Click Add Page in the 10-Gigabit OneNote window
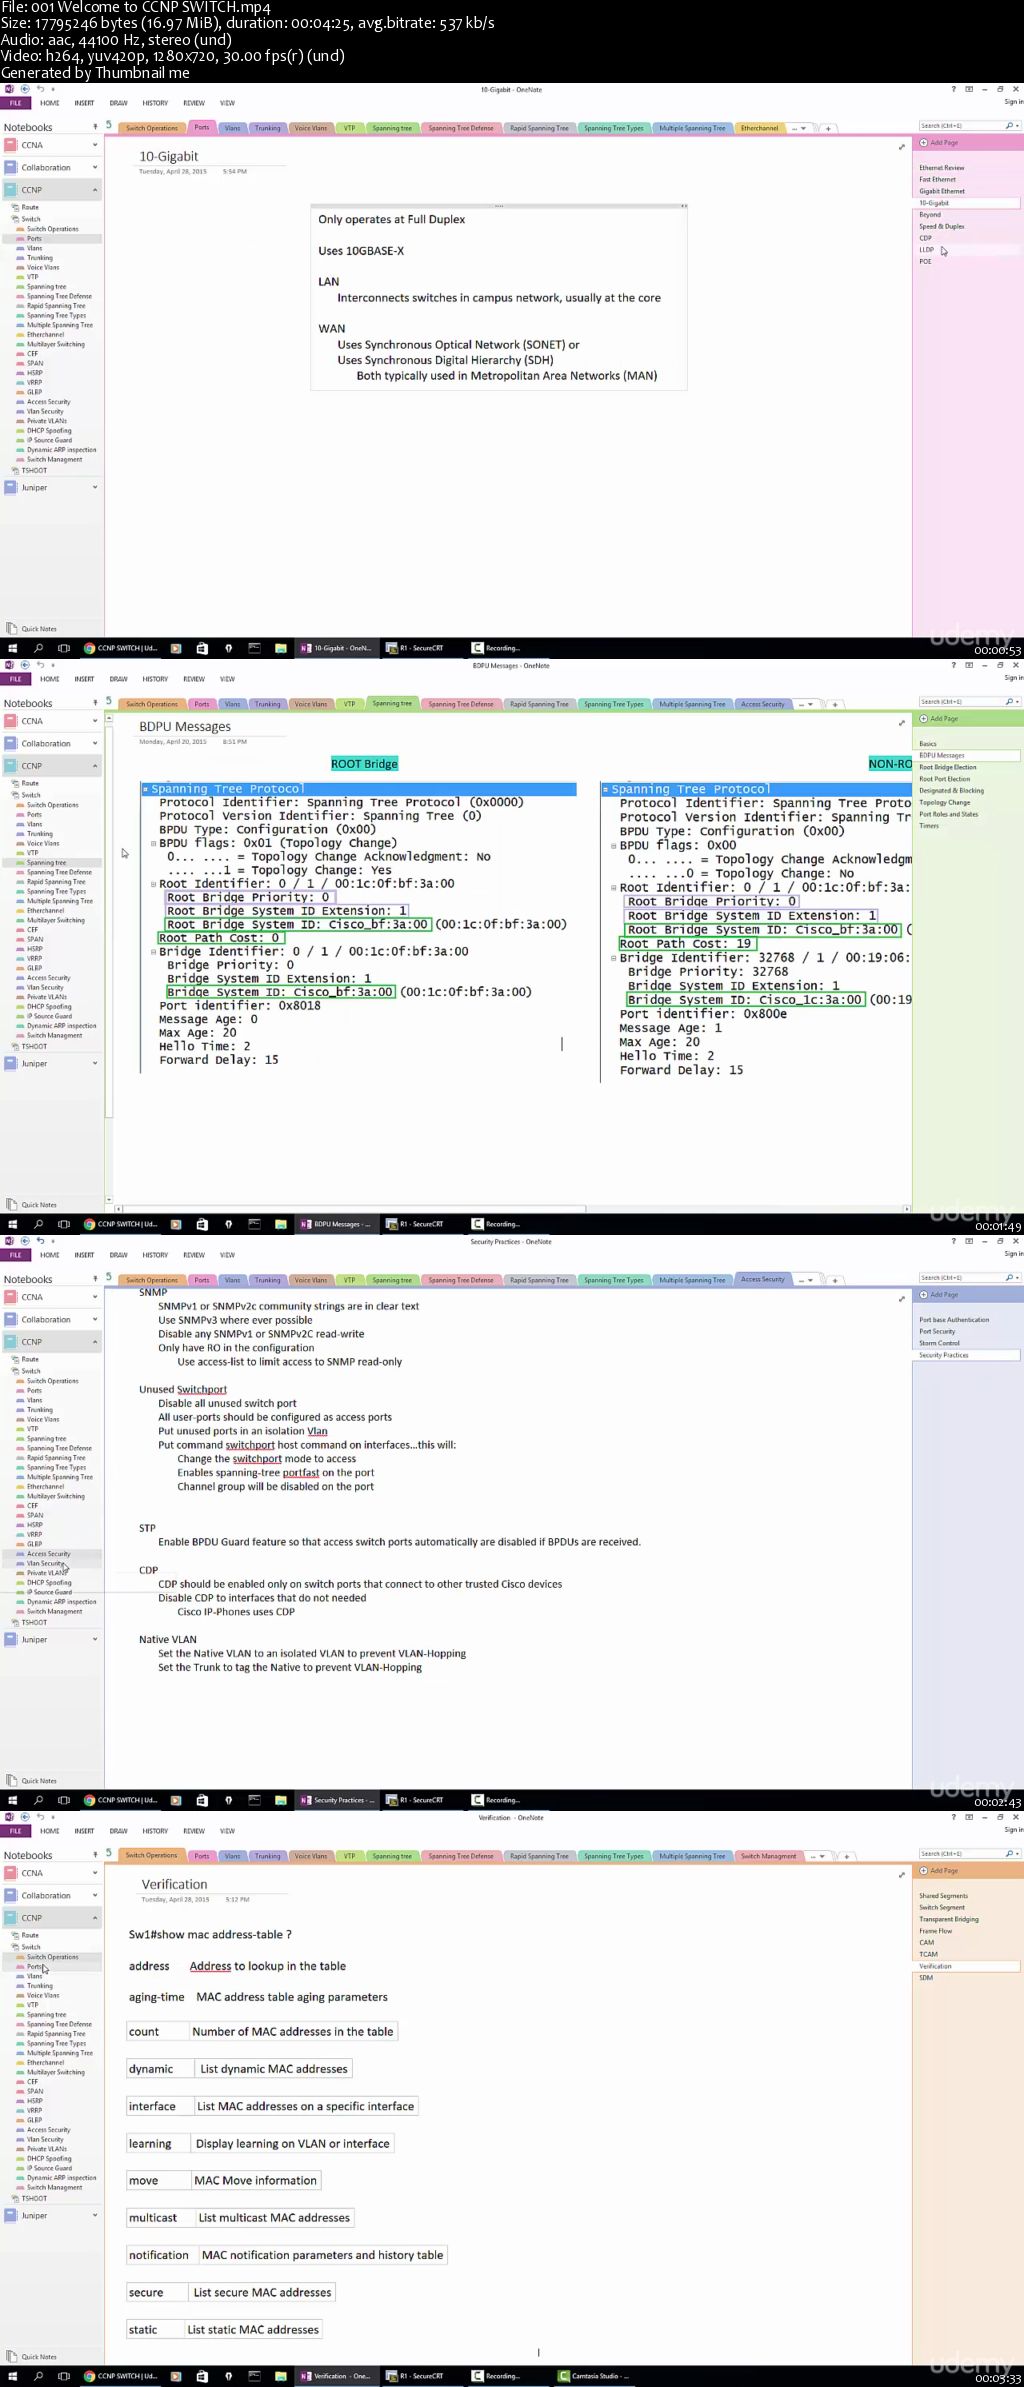 pos(939,143)
